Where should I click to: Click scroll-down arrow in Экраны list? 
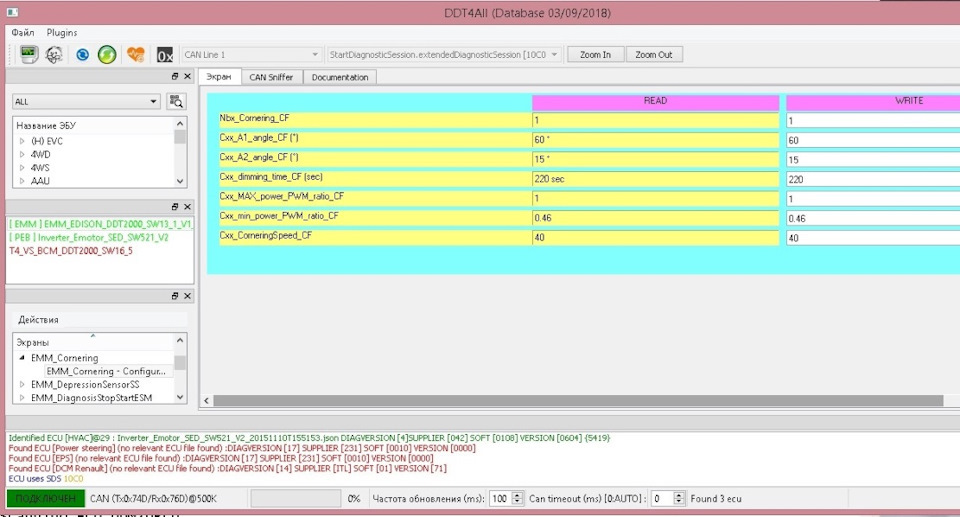[180, 397]
